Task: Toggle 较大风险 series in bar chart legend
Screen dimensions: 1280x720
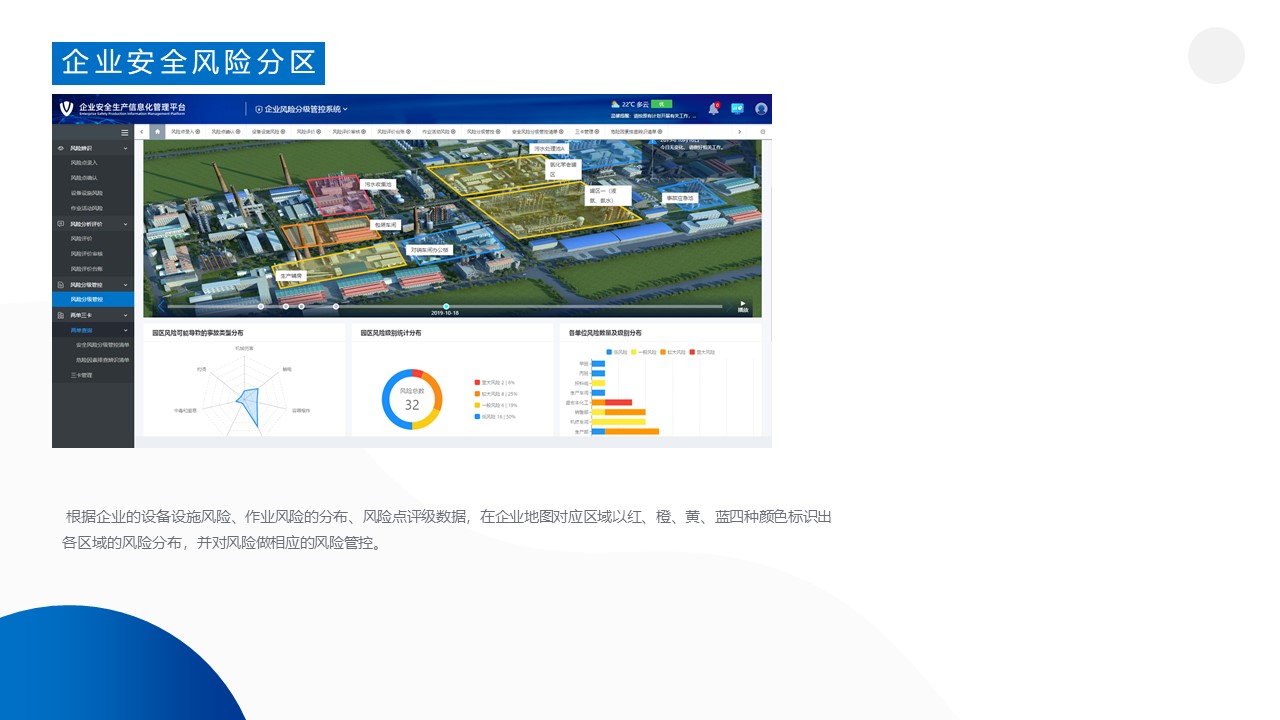Action: point(674,352)
